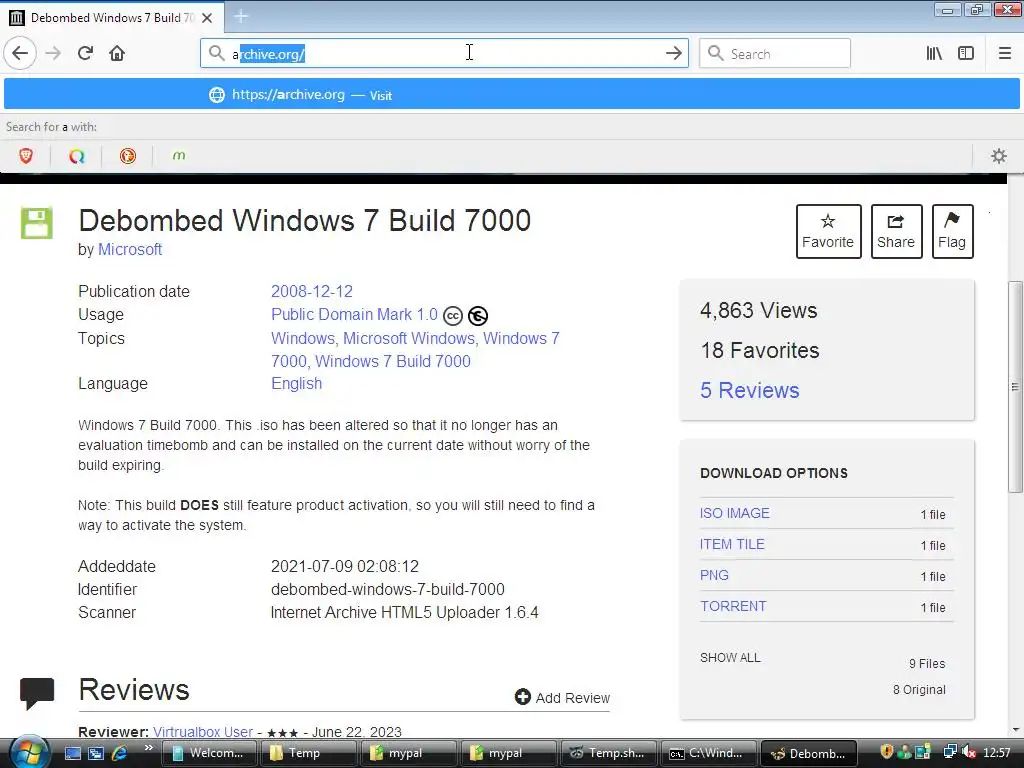Viewport: 1024px width, 768px height.
Task: Open the browser hamburger menu
Action: click(1004, 54)
